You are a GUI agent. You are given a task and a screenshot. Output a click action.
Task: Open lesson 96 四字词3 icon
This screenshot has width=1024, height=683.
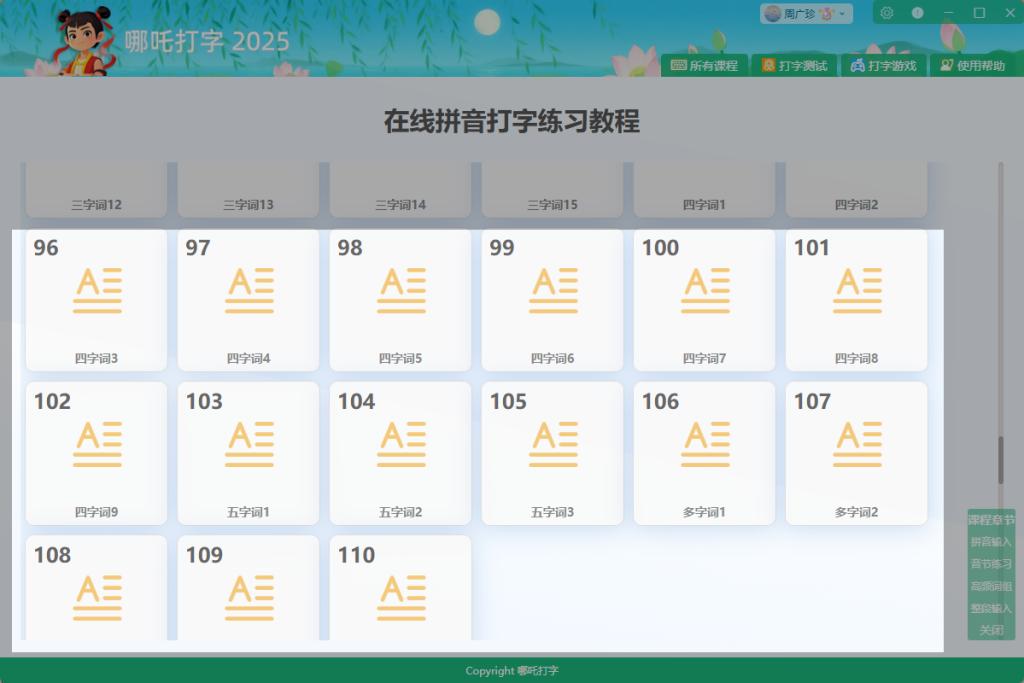(97, 291)
